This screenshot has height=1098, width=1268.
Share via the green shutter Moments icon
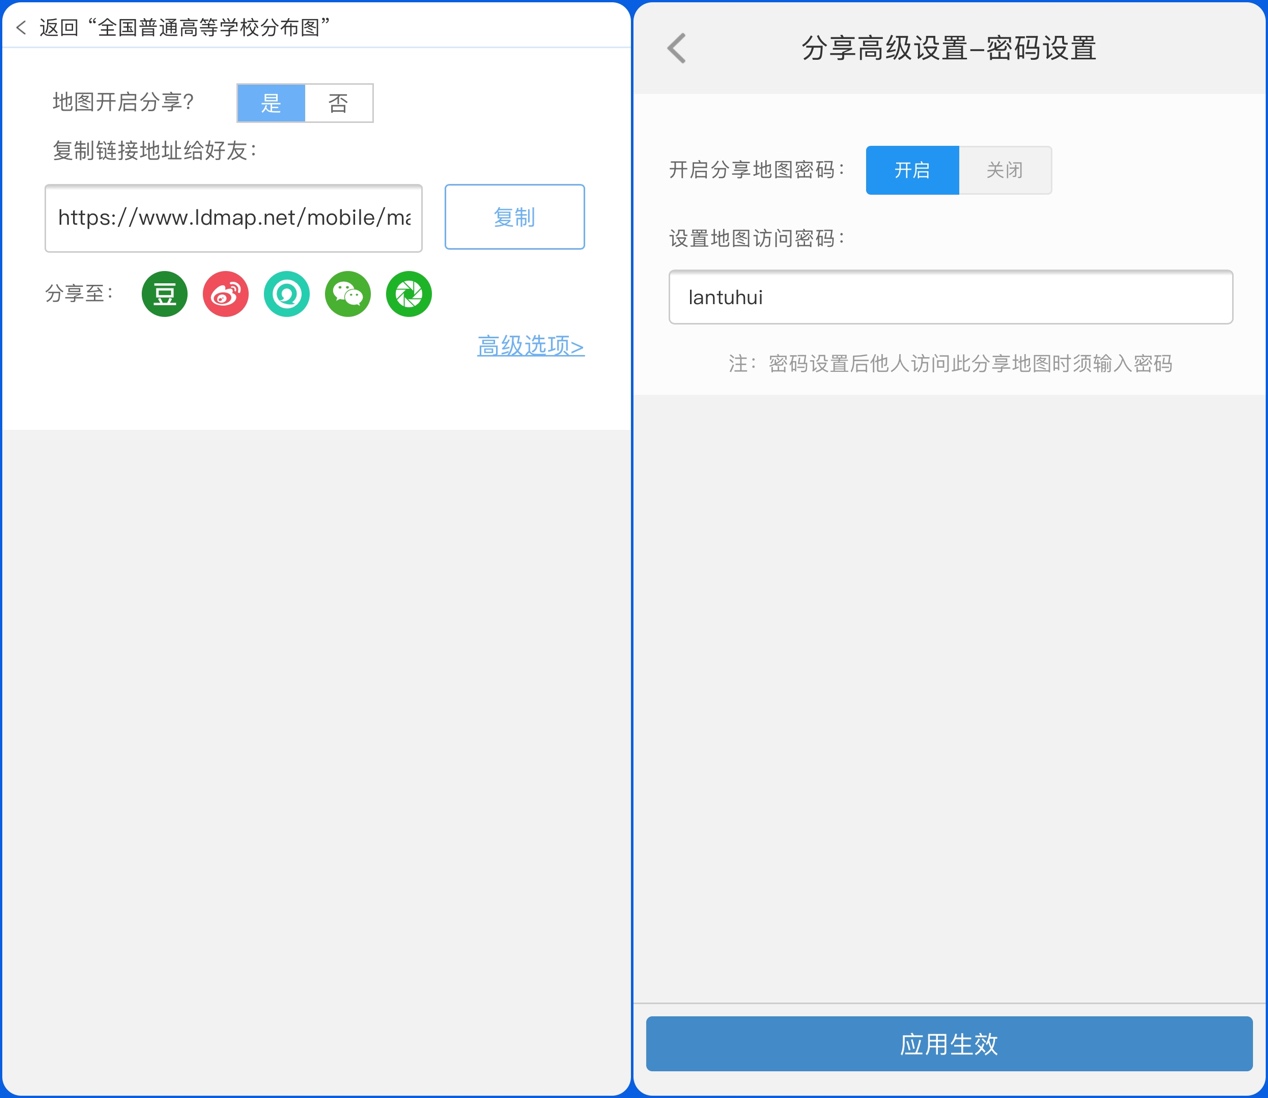pos(409,295)
